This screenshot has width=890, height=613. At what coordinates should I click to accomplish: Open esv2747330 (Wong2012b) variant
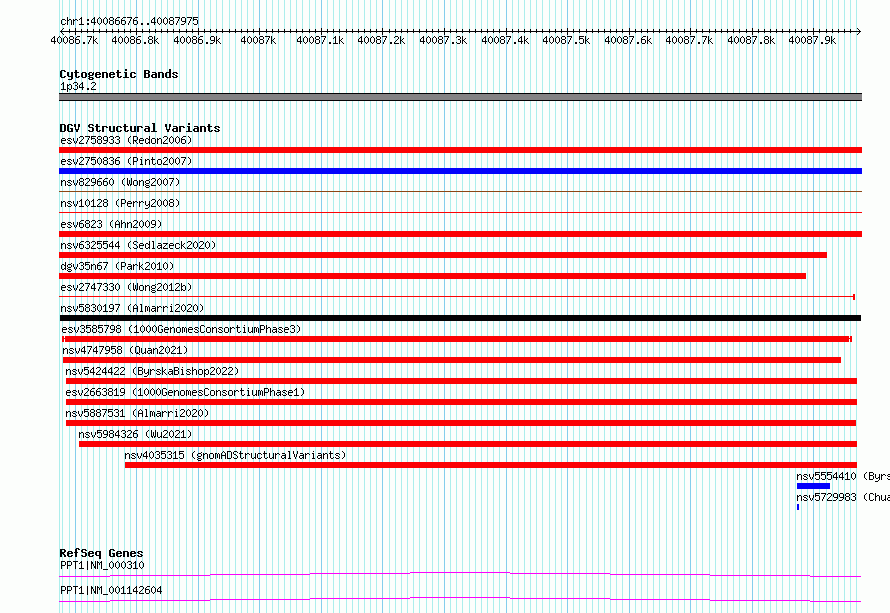126,287
